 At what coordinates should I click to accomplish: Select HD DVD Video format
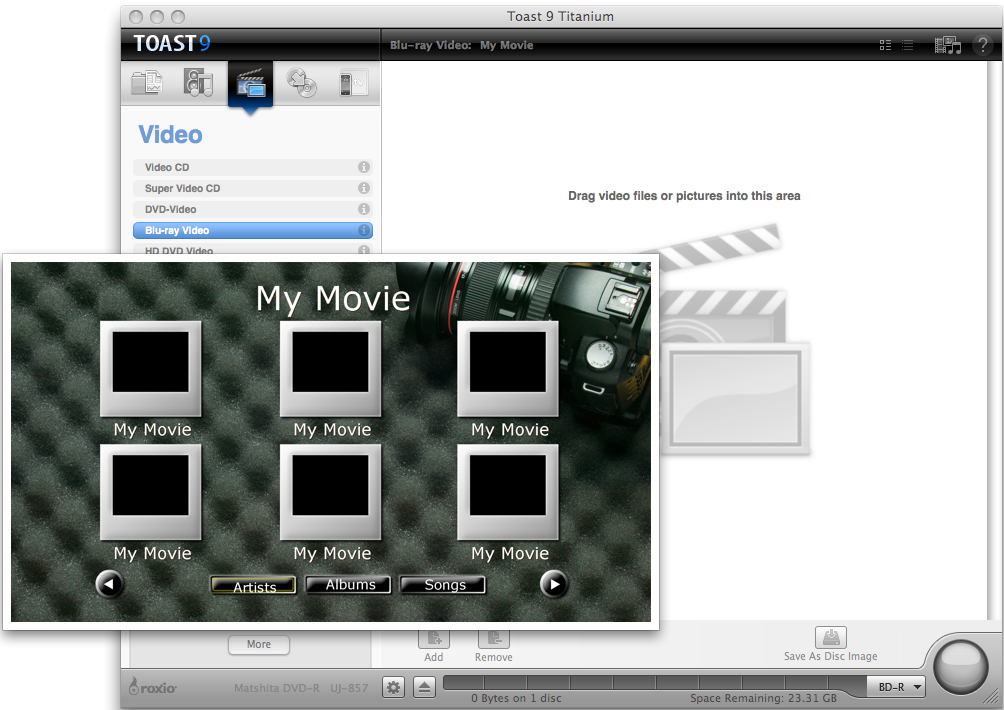point(252,250)
